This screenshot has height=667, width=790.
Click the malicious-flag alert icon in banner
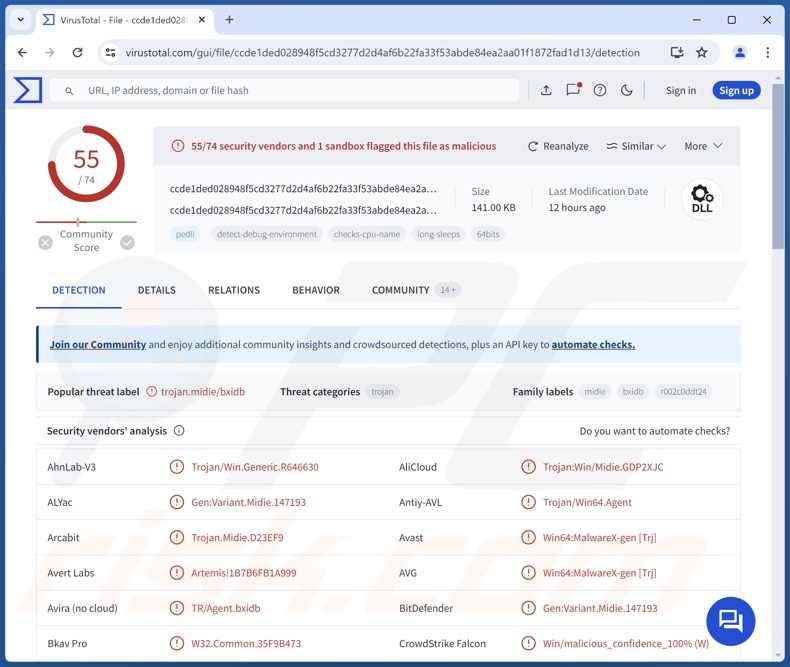178,146
